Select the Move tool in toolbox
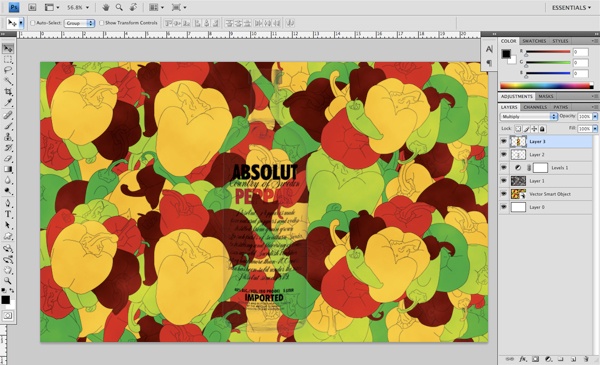Viewport: 600px width, 365px height. click(8, 48)
